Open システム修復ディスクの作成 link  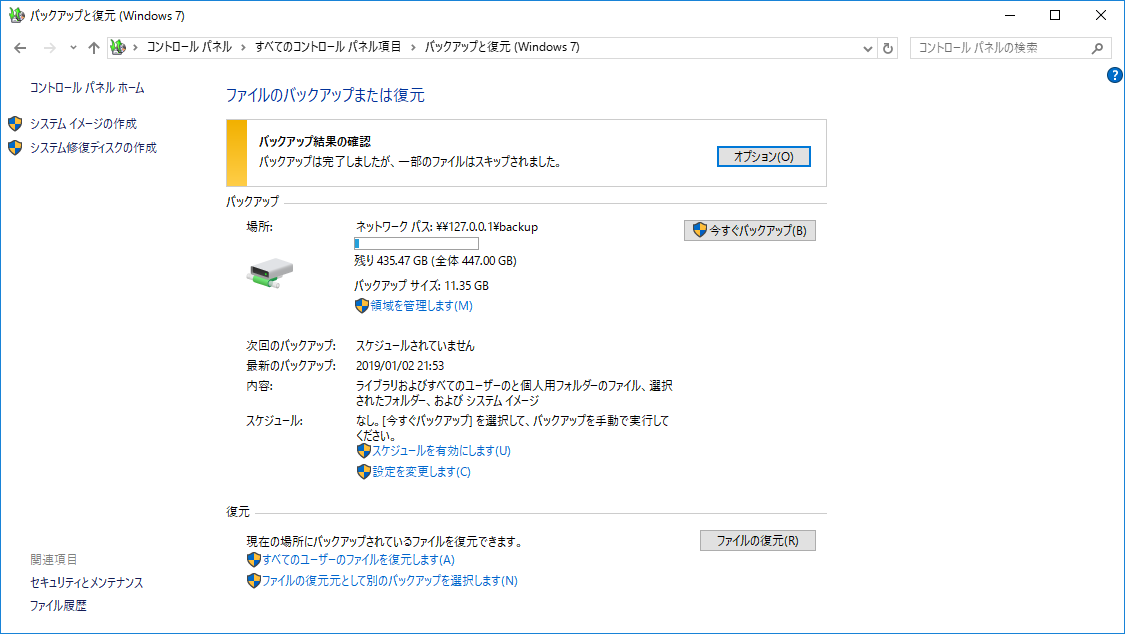click(93, 148)
